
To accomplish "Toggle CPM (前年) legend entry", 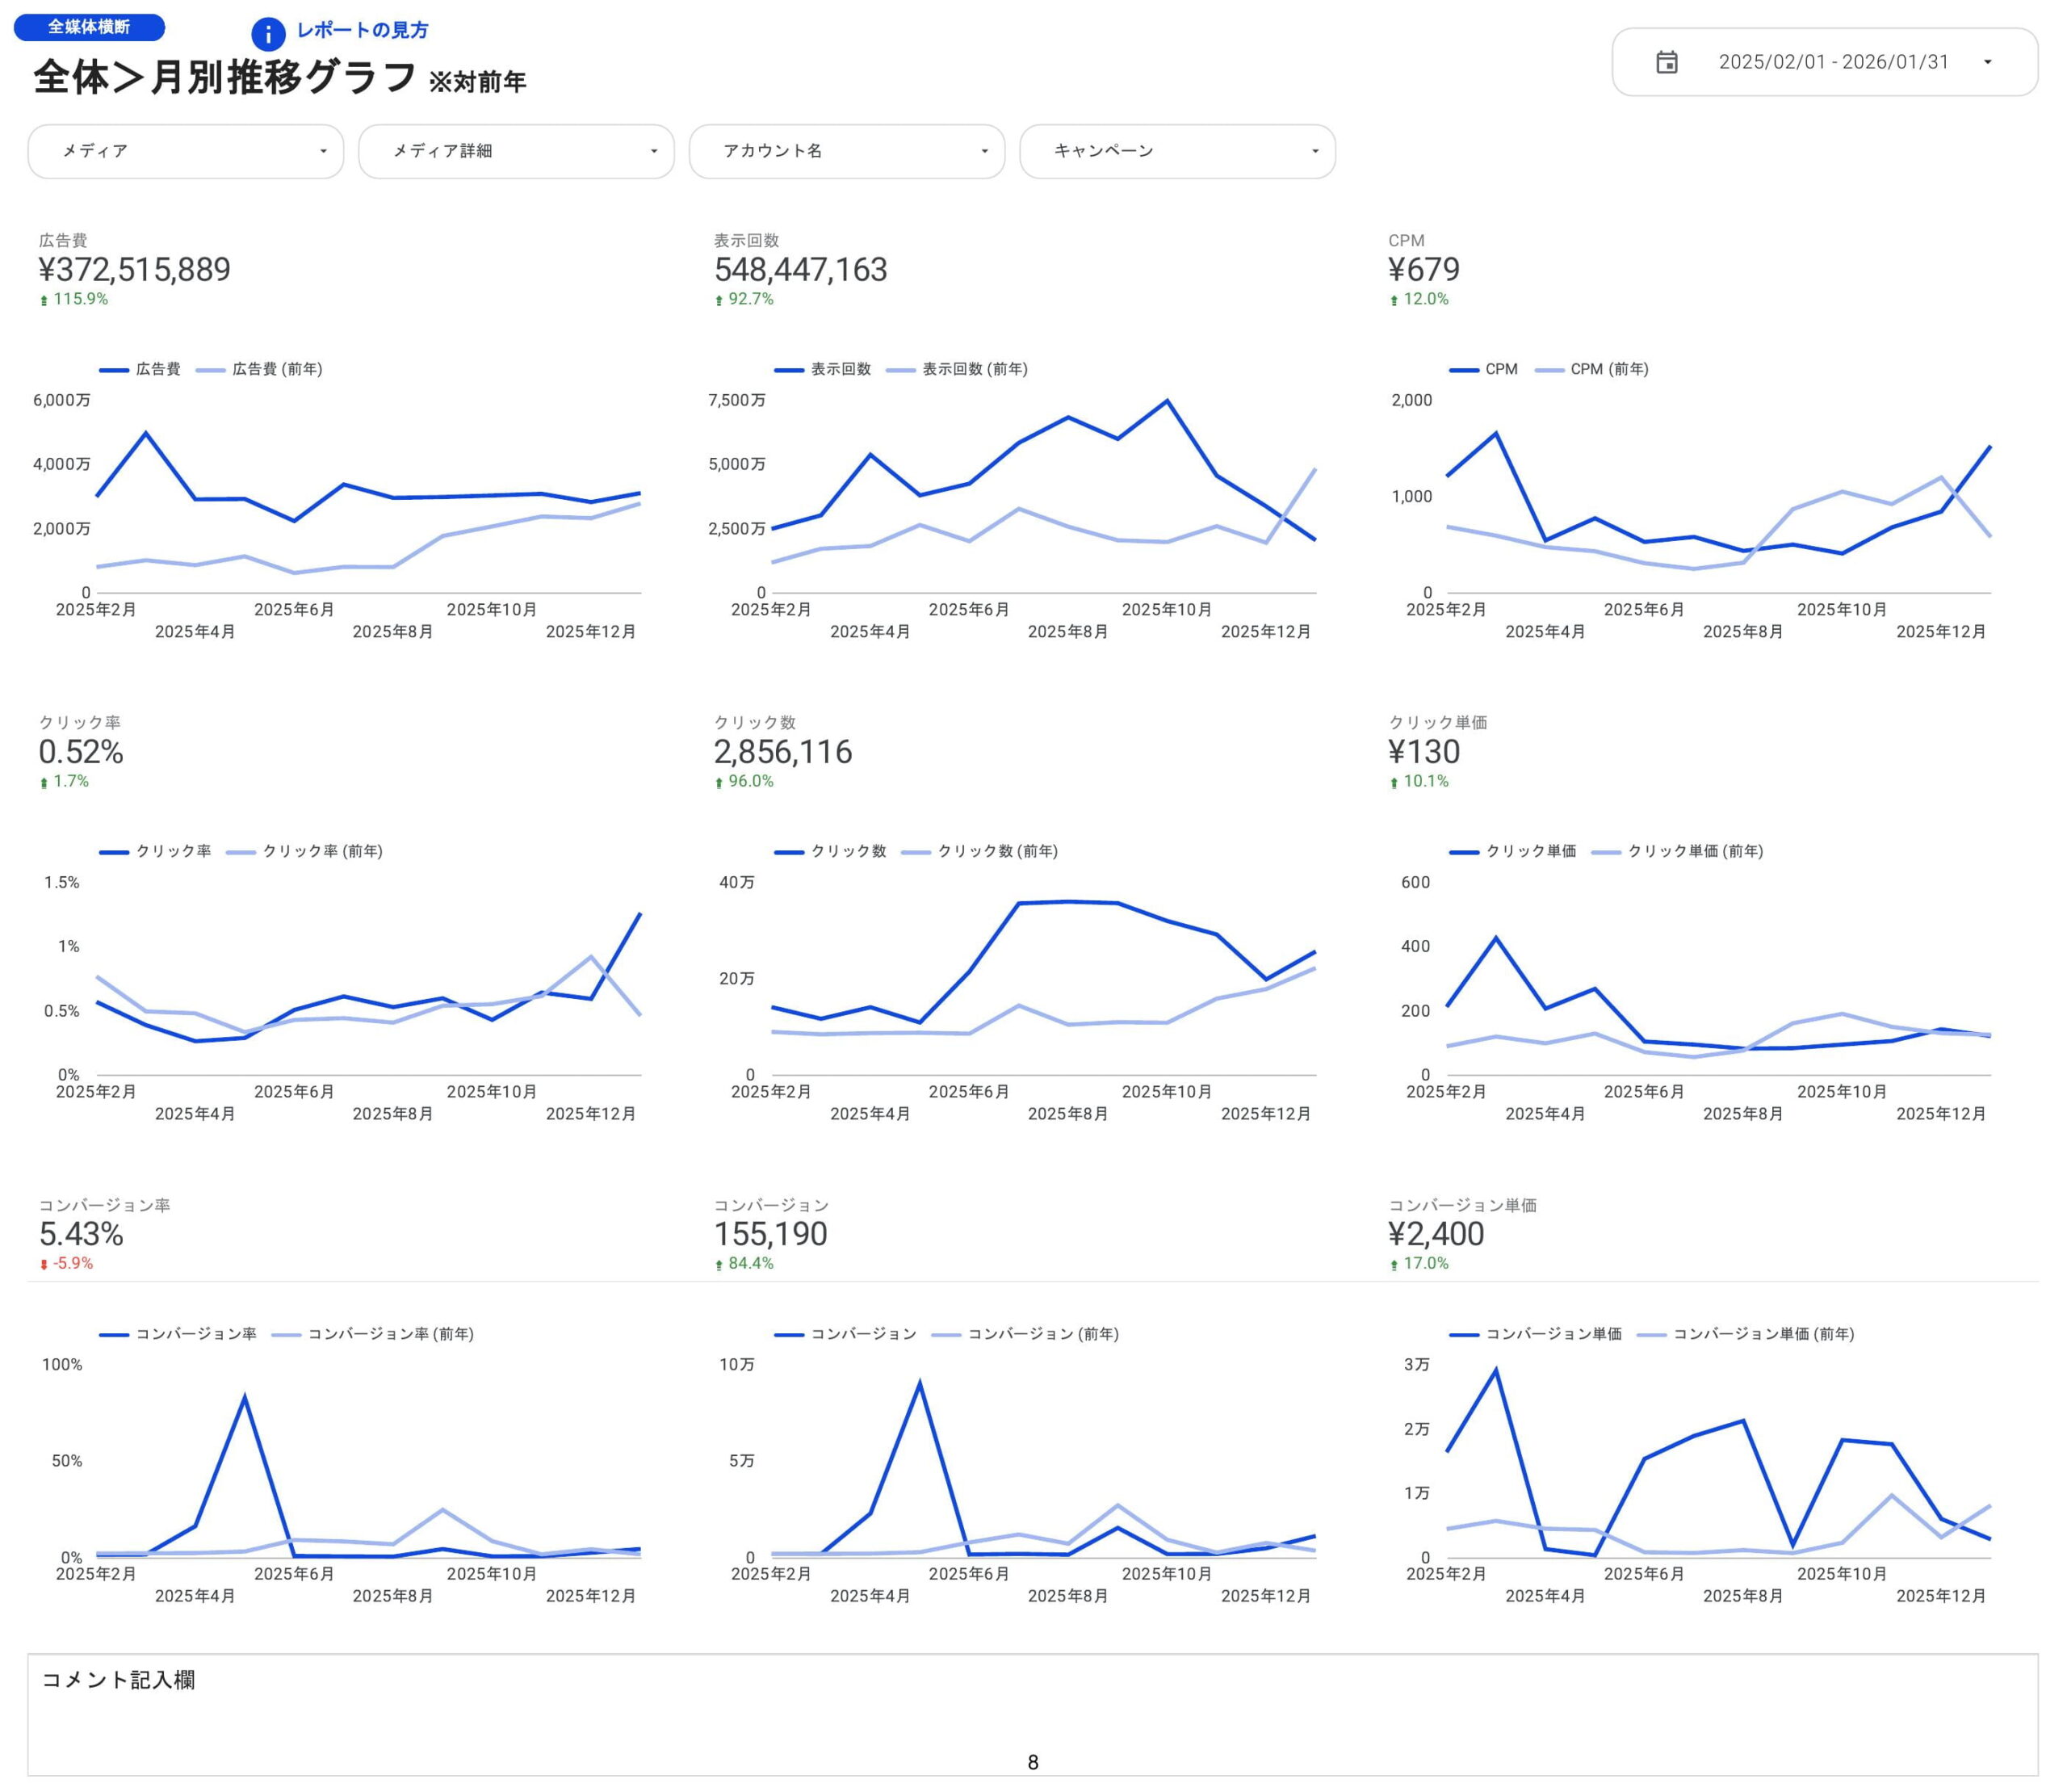I will coord(1608,369).
